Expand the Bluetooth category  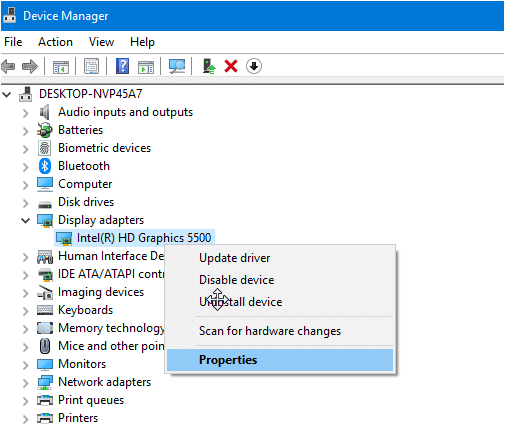point(26,167)
